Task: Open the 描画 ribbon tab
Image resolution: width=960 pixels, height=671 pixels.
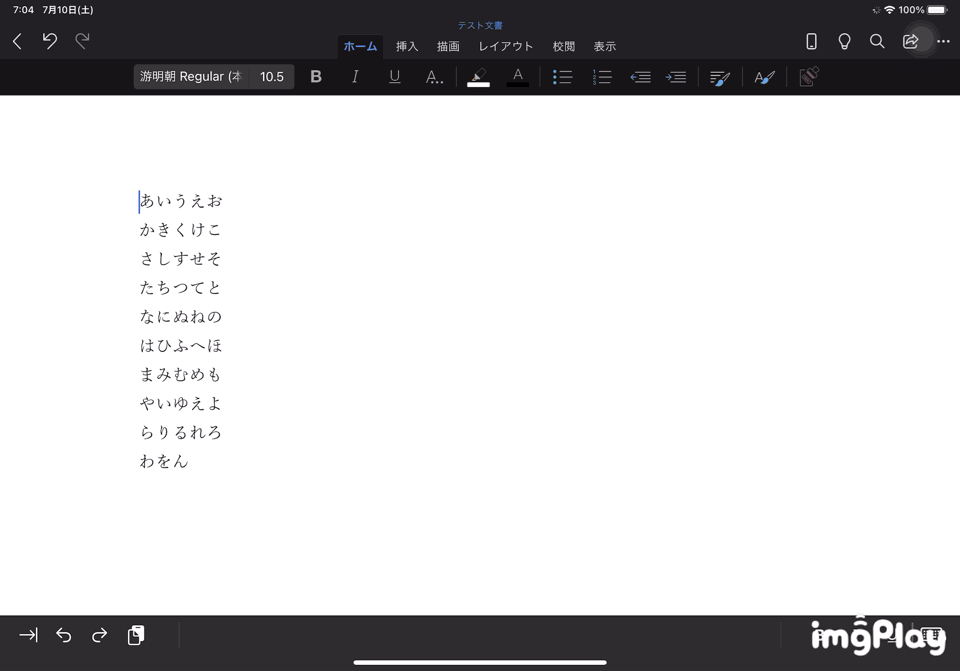Action: click(x=448, y=46)
